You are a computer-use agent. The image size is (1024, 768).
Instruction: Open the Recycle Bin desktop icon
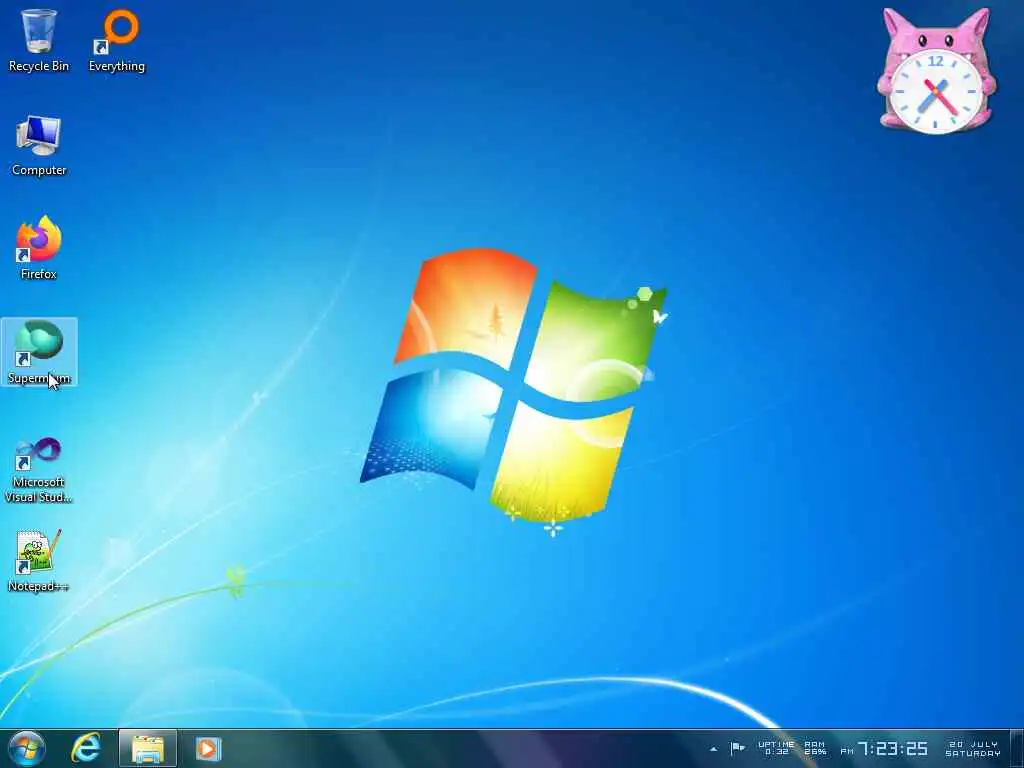[x=39, y=40]
